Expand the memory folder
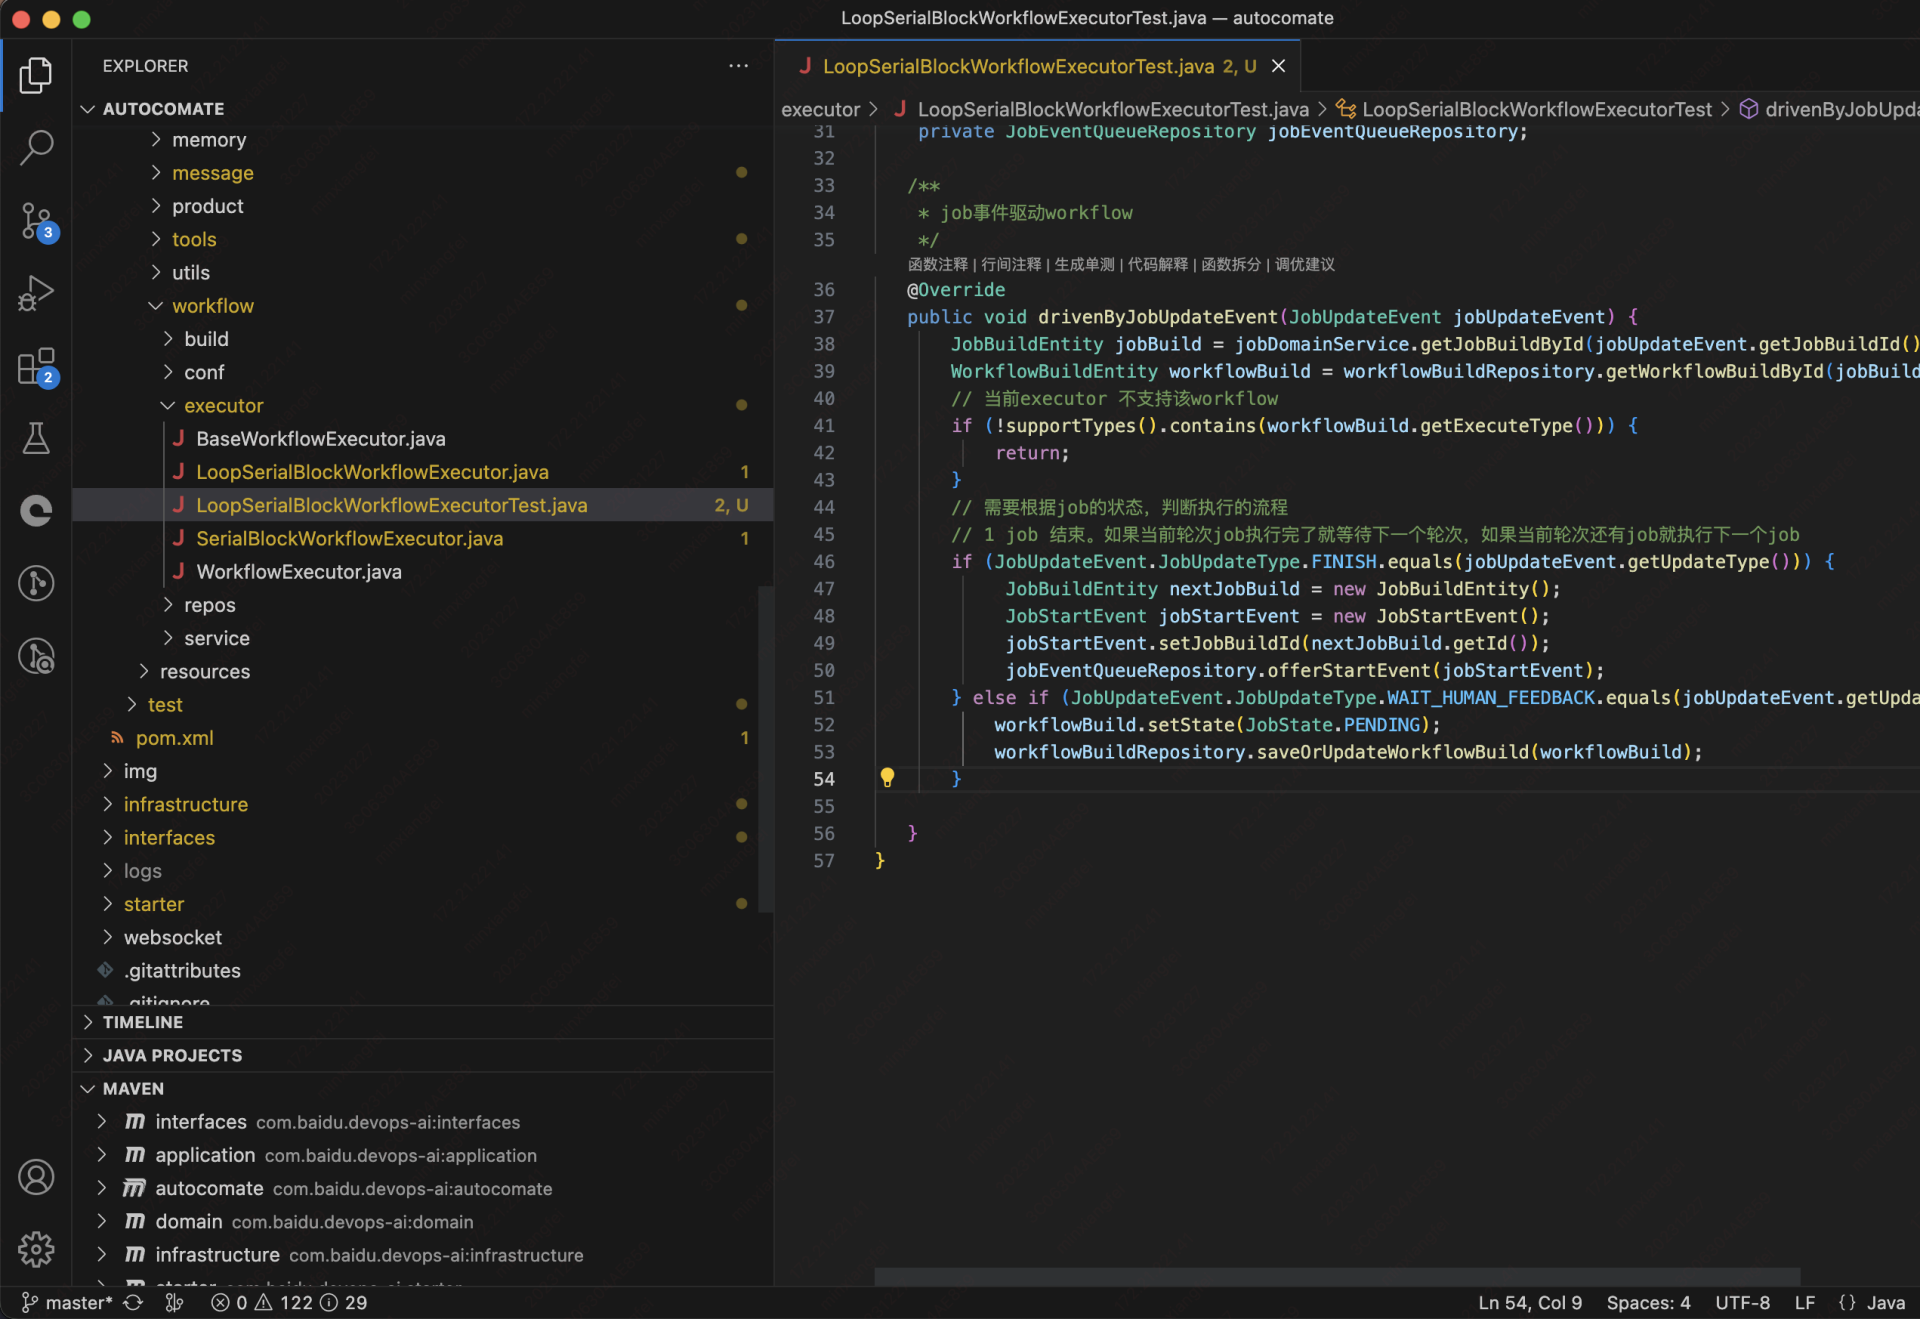This screenshot has width=1920, height=1319. [x=156, y=139]
